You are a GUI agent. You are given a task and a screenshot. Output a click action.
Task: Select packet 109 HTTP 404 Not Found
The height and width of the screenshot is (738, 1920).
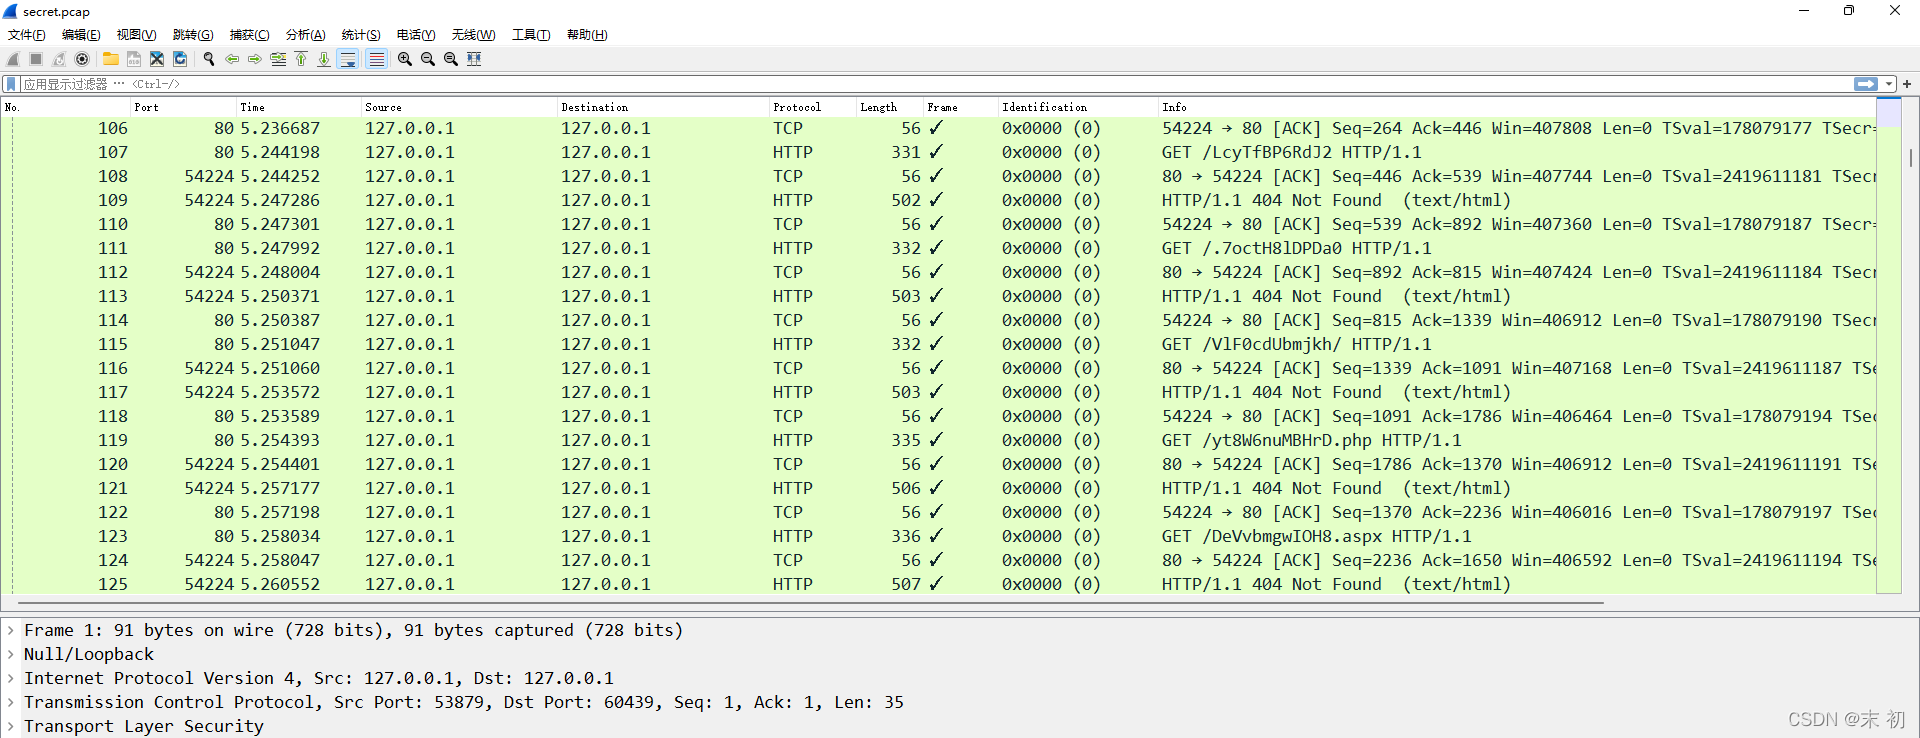coord(939,200)
